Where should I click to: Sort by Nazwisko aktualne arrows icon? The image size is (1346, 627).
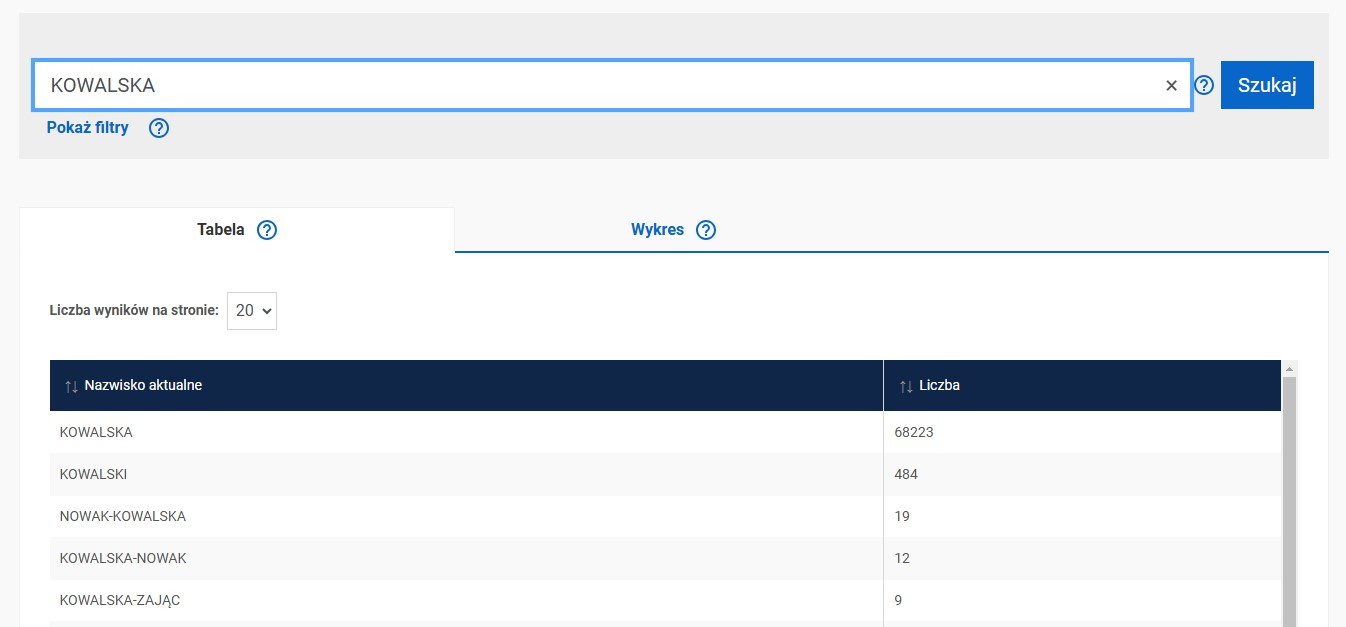pos(71,386)
